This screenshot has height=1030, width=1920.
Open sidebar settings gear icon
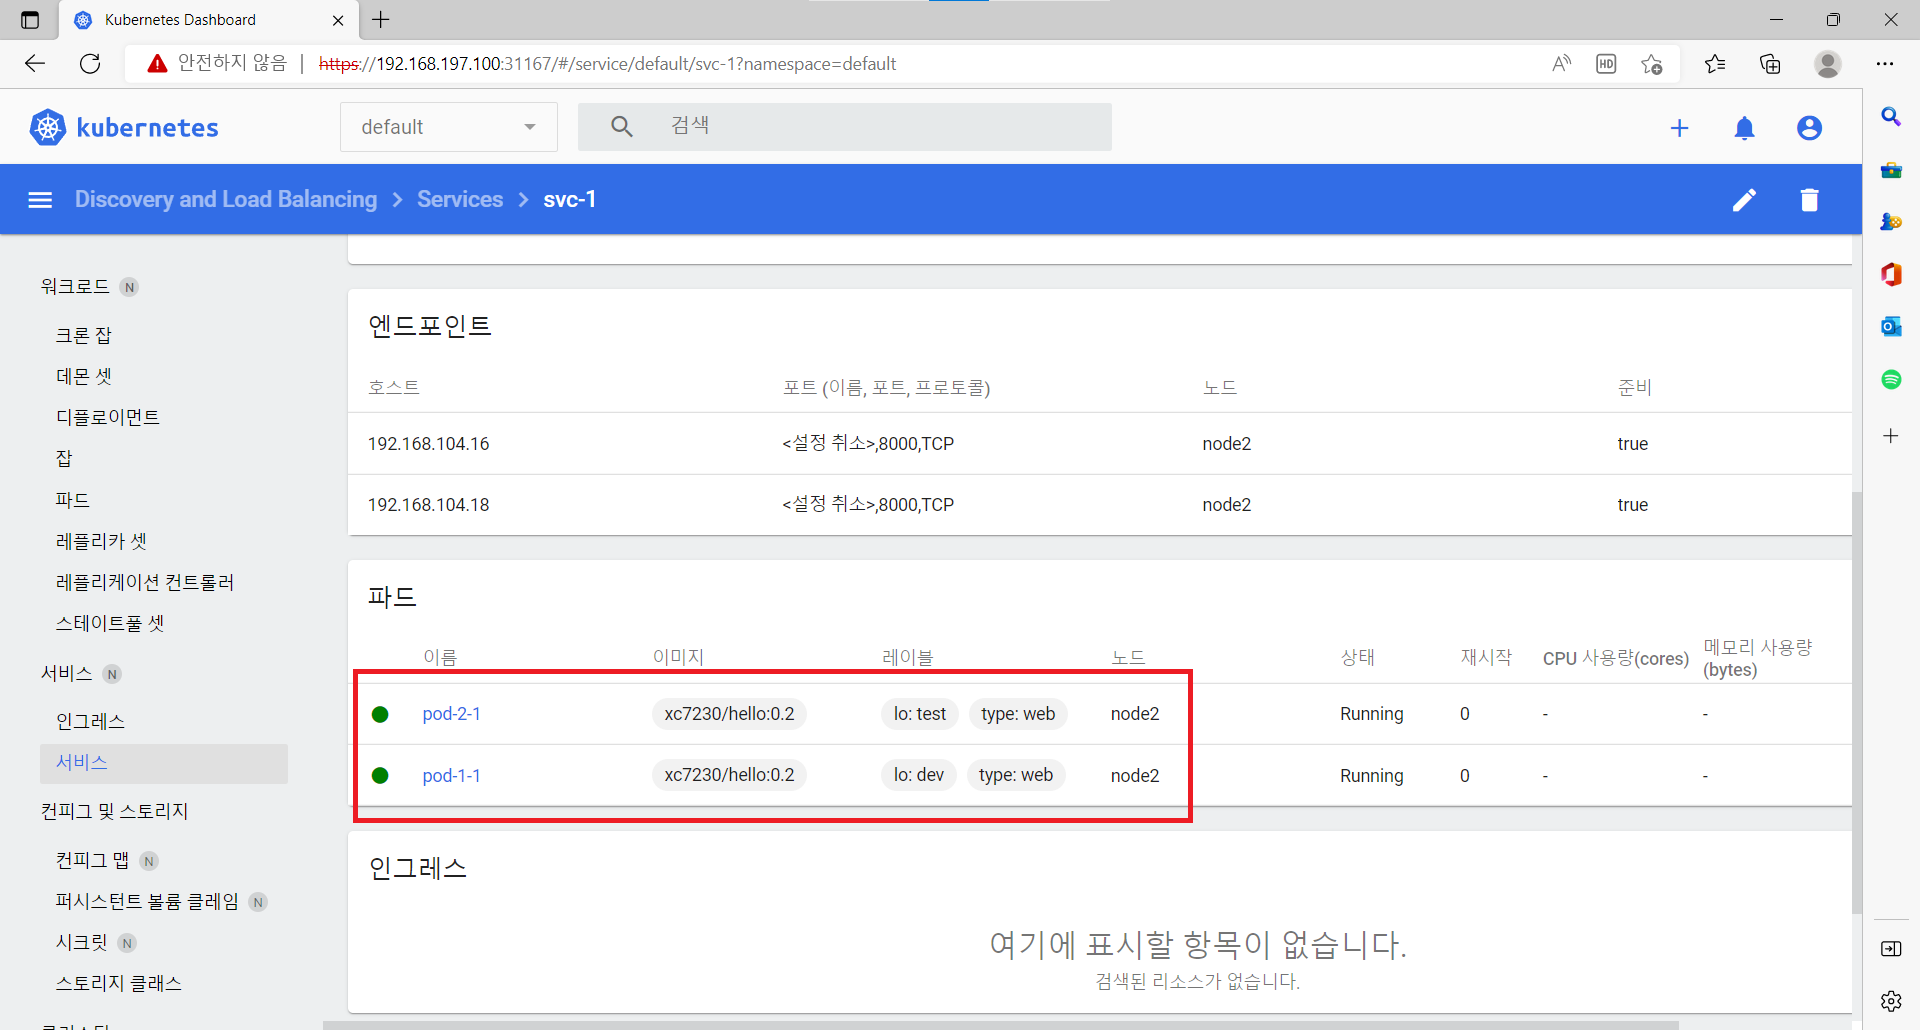pyautogui.click(x=1891, y=1000)
